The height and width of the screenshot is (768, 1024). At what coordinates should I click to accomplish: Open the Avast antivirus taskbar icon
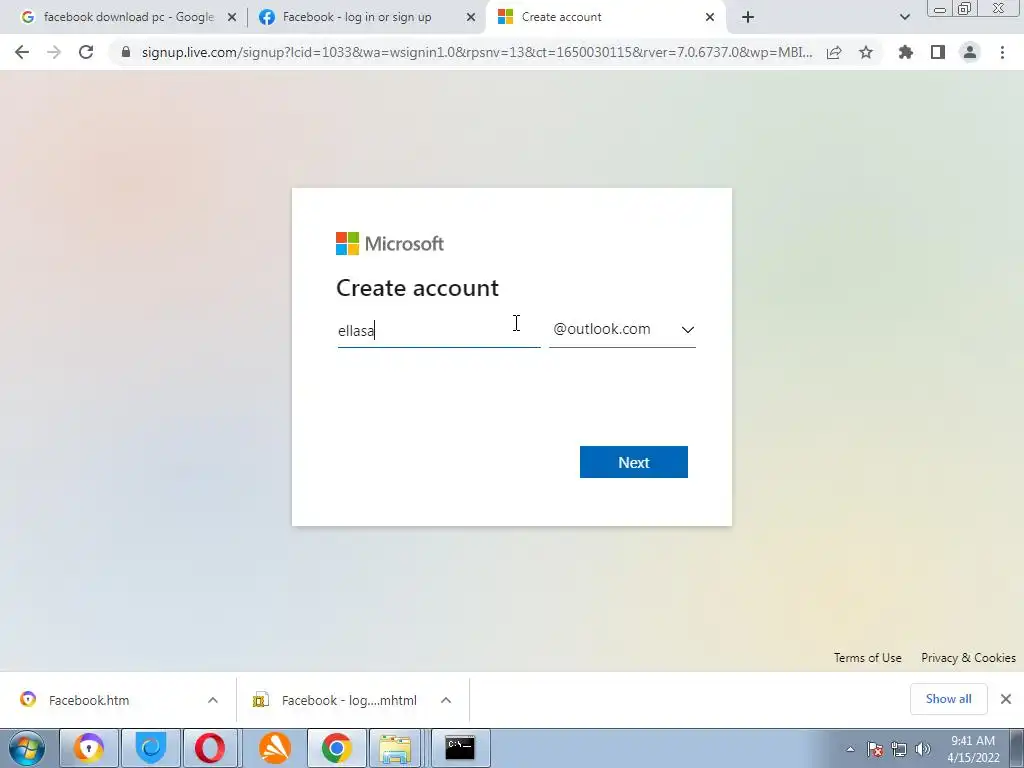point(275,748)
